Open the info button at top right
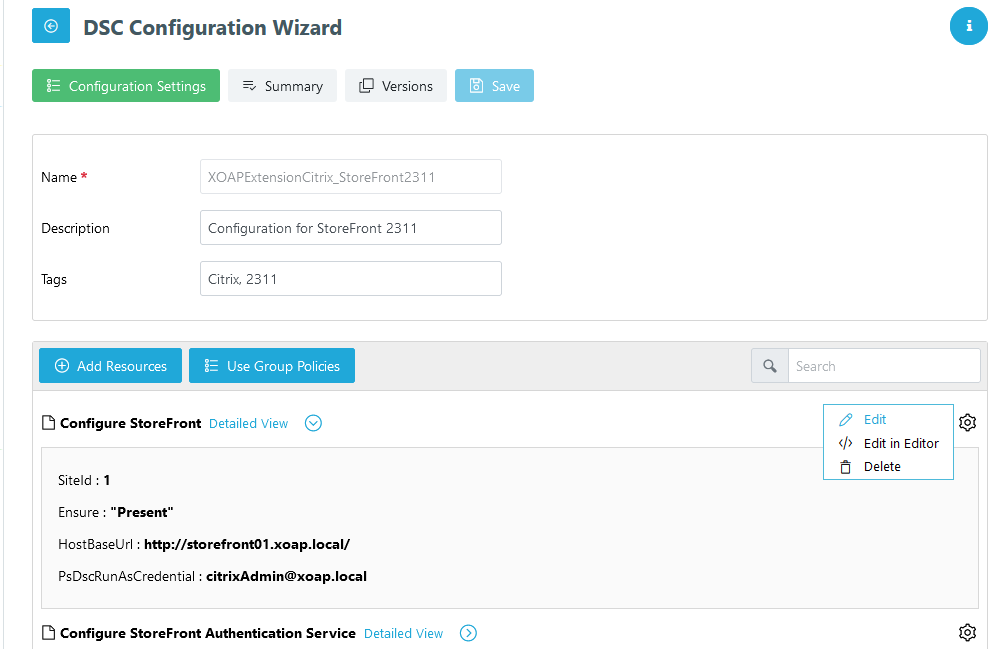This screenshot has width=990, height=649. (x=969, y=26)
